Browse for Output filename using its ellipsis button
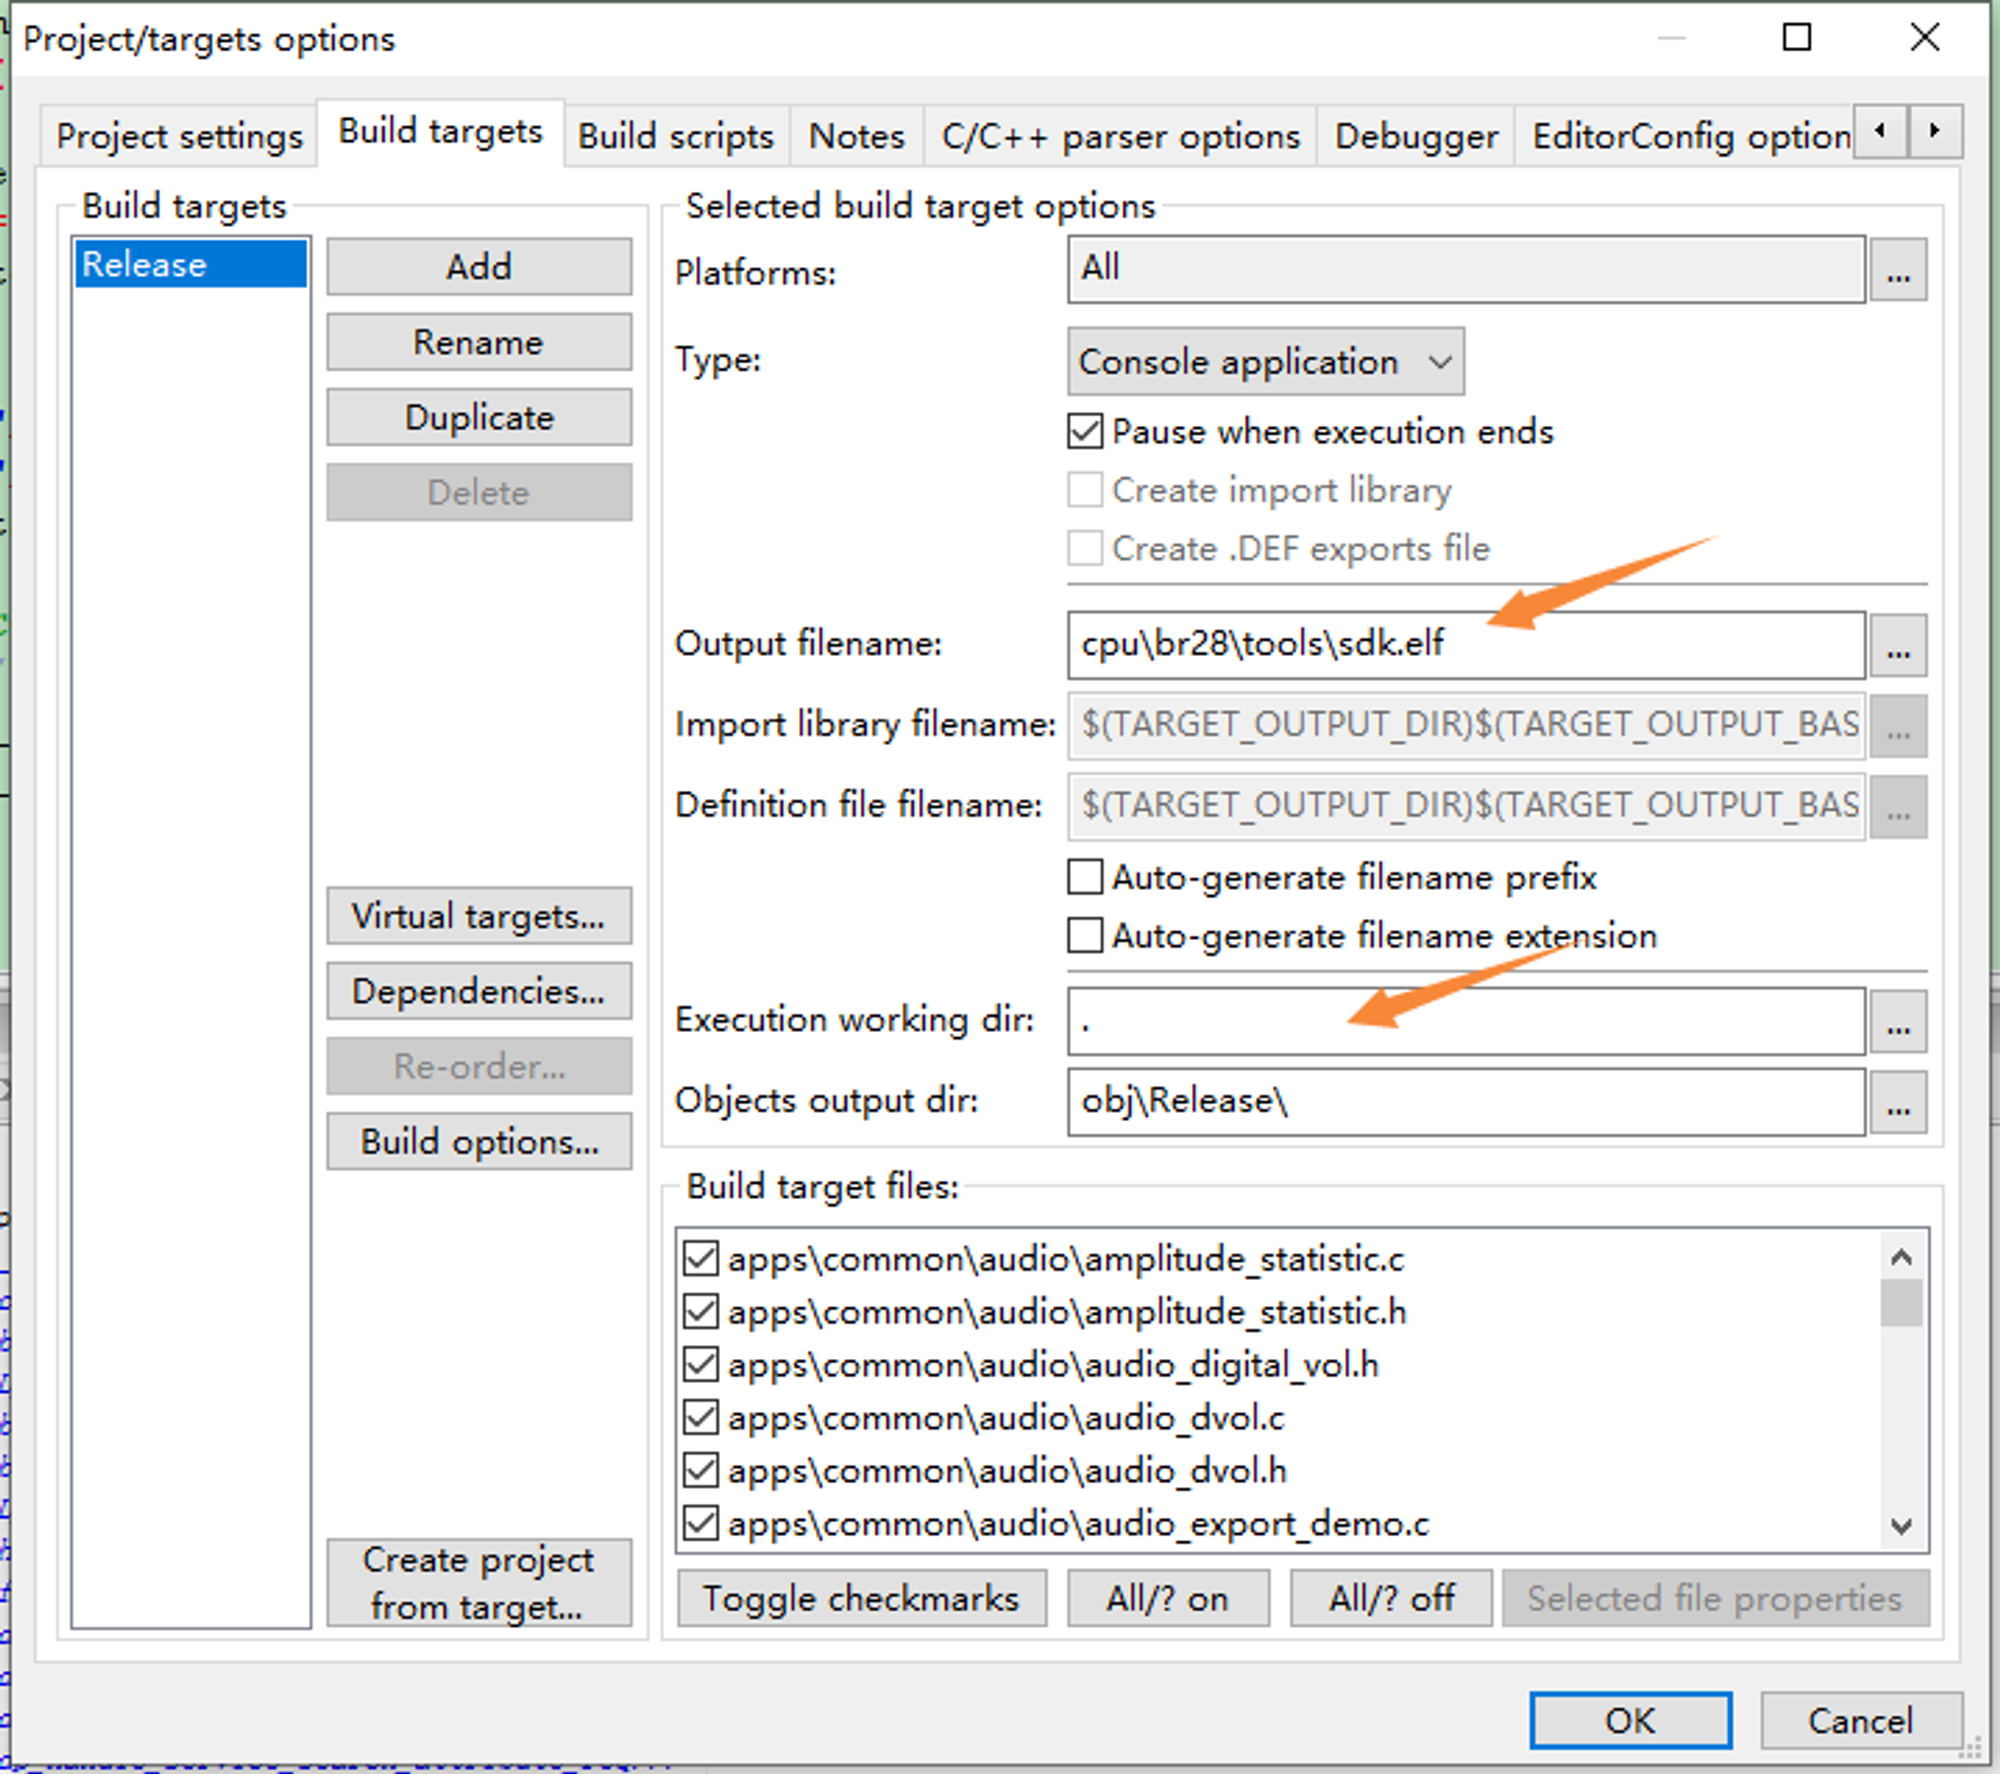The image size is (2000, 1774). pos(1898,645)
